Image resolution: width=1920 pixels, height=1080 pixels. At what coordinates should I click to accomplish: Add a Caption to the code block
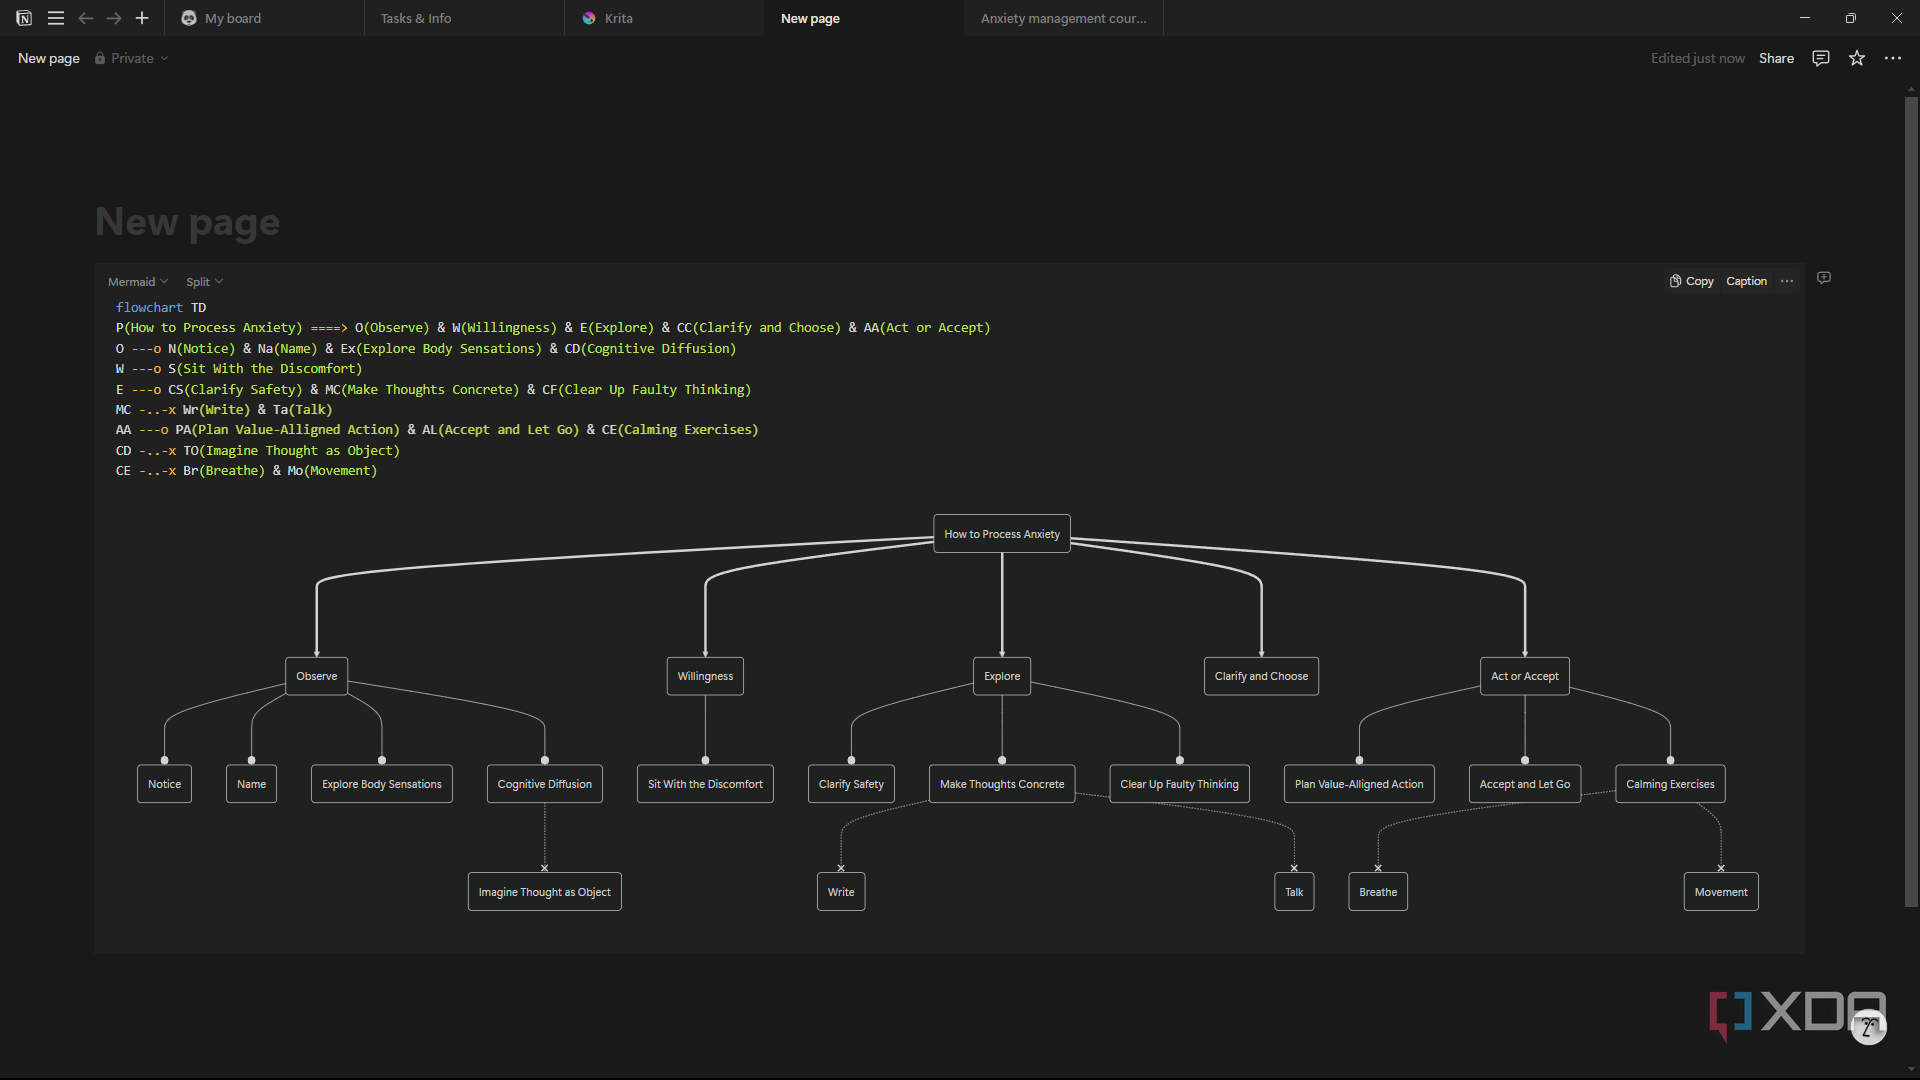pyautogui.click(x=1746, y=281)
